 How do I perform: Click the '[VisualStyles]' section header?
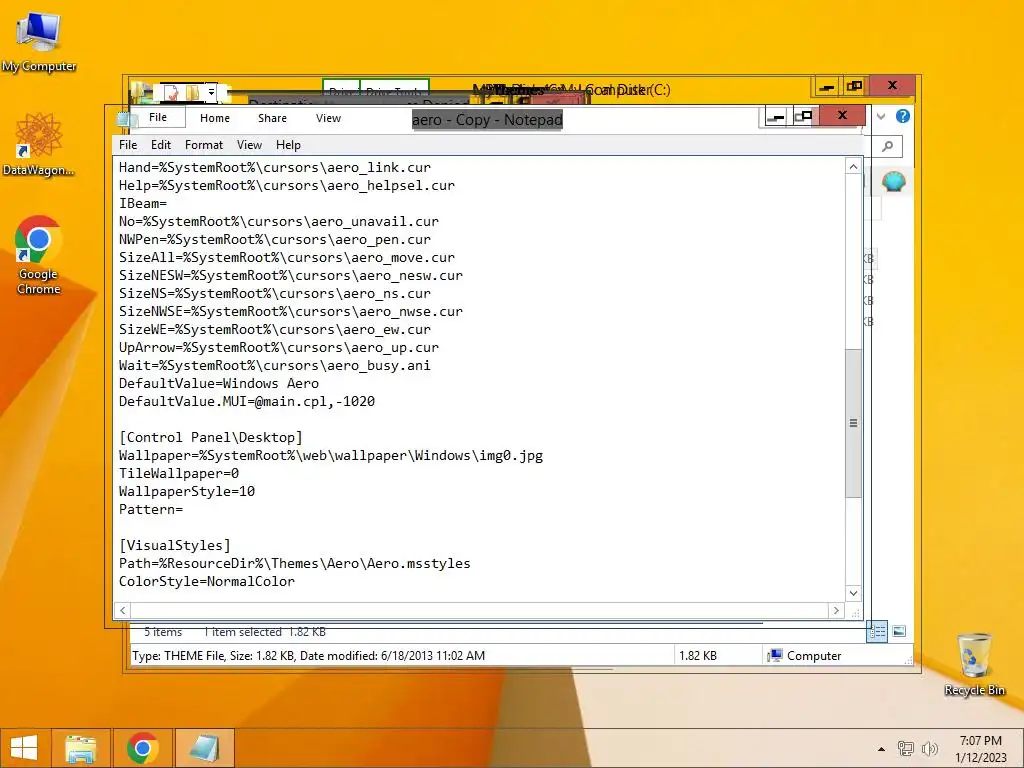pyautogui.click(x=174, y=545)
